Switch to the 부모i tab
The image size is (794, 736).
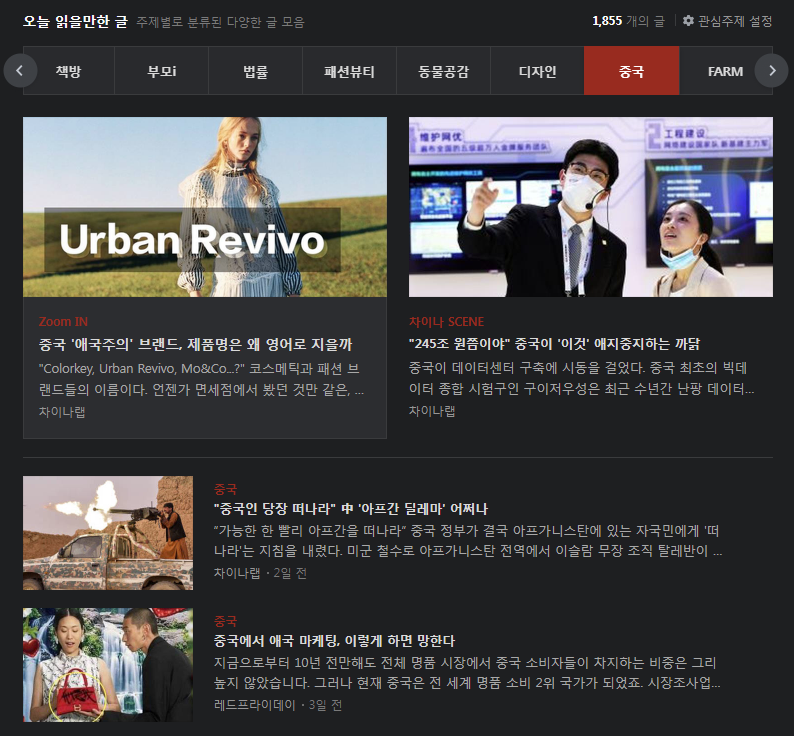click(x=161, y=71)
